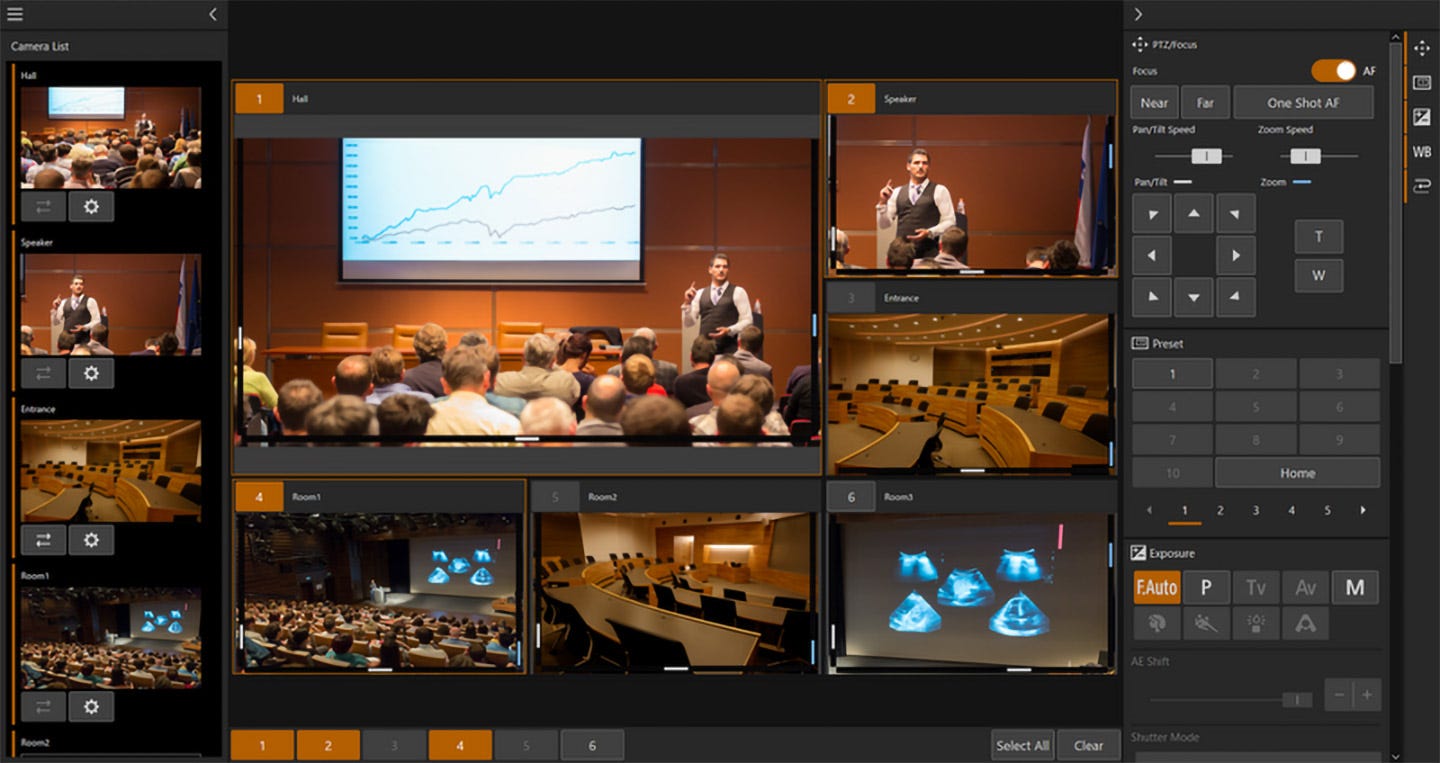Switch to preset page 5
This screenshot has width=1440, height=763.
(1327, 510)
